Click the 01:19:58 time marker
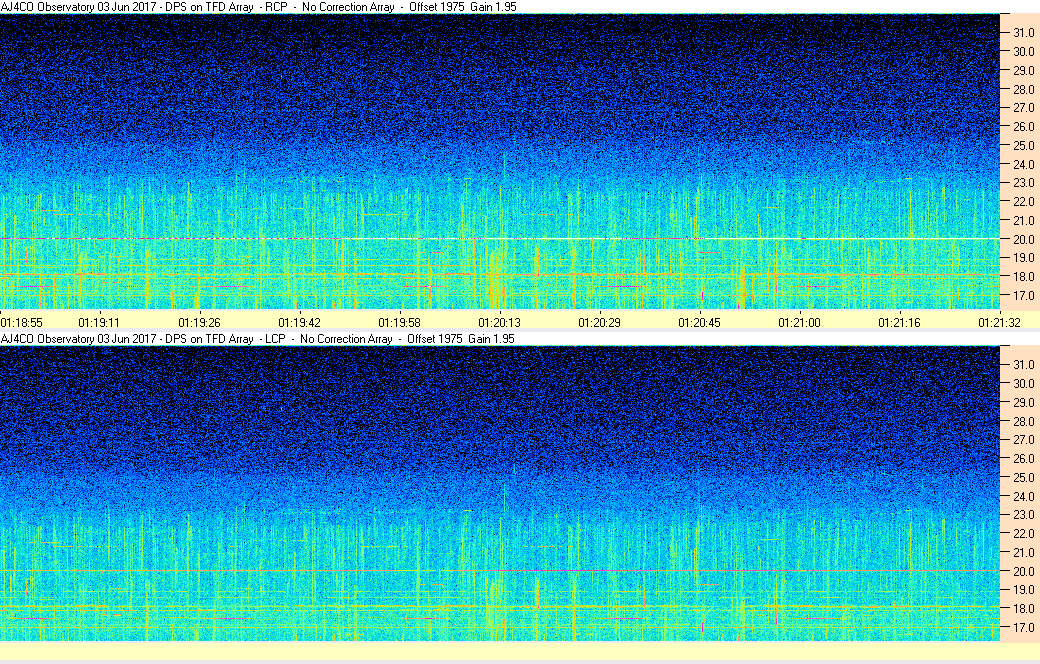 point(399,322)
